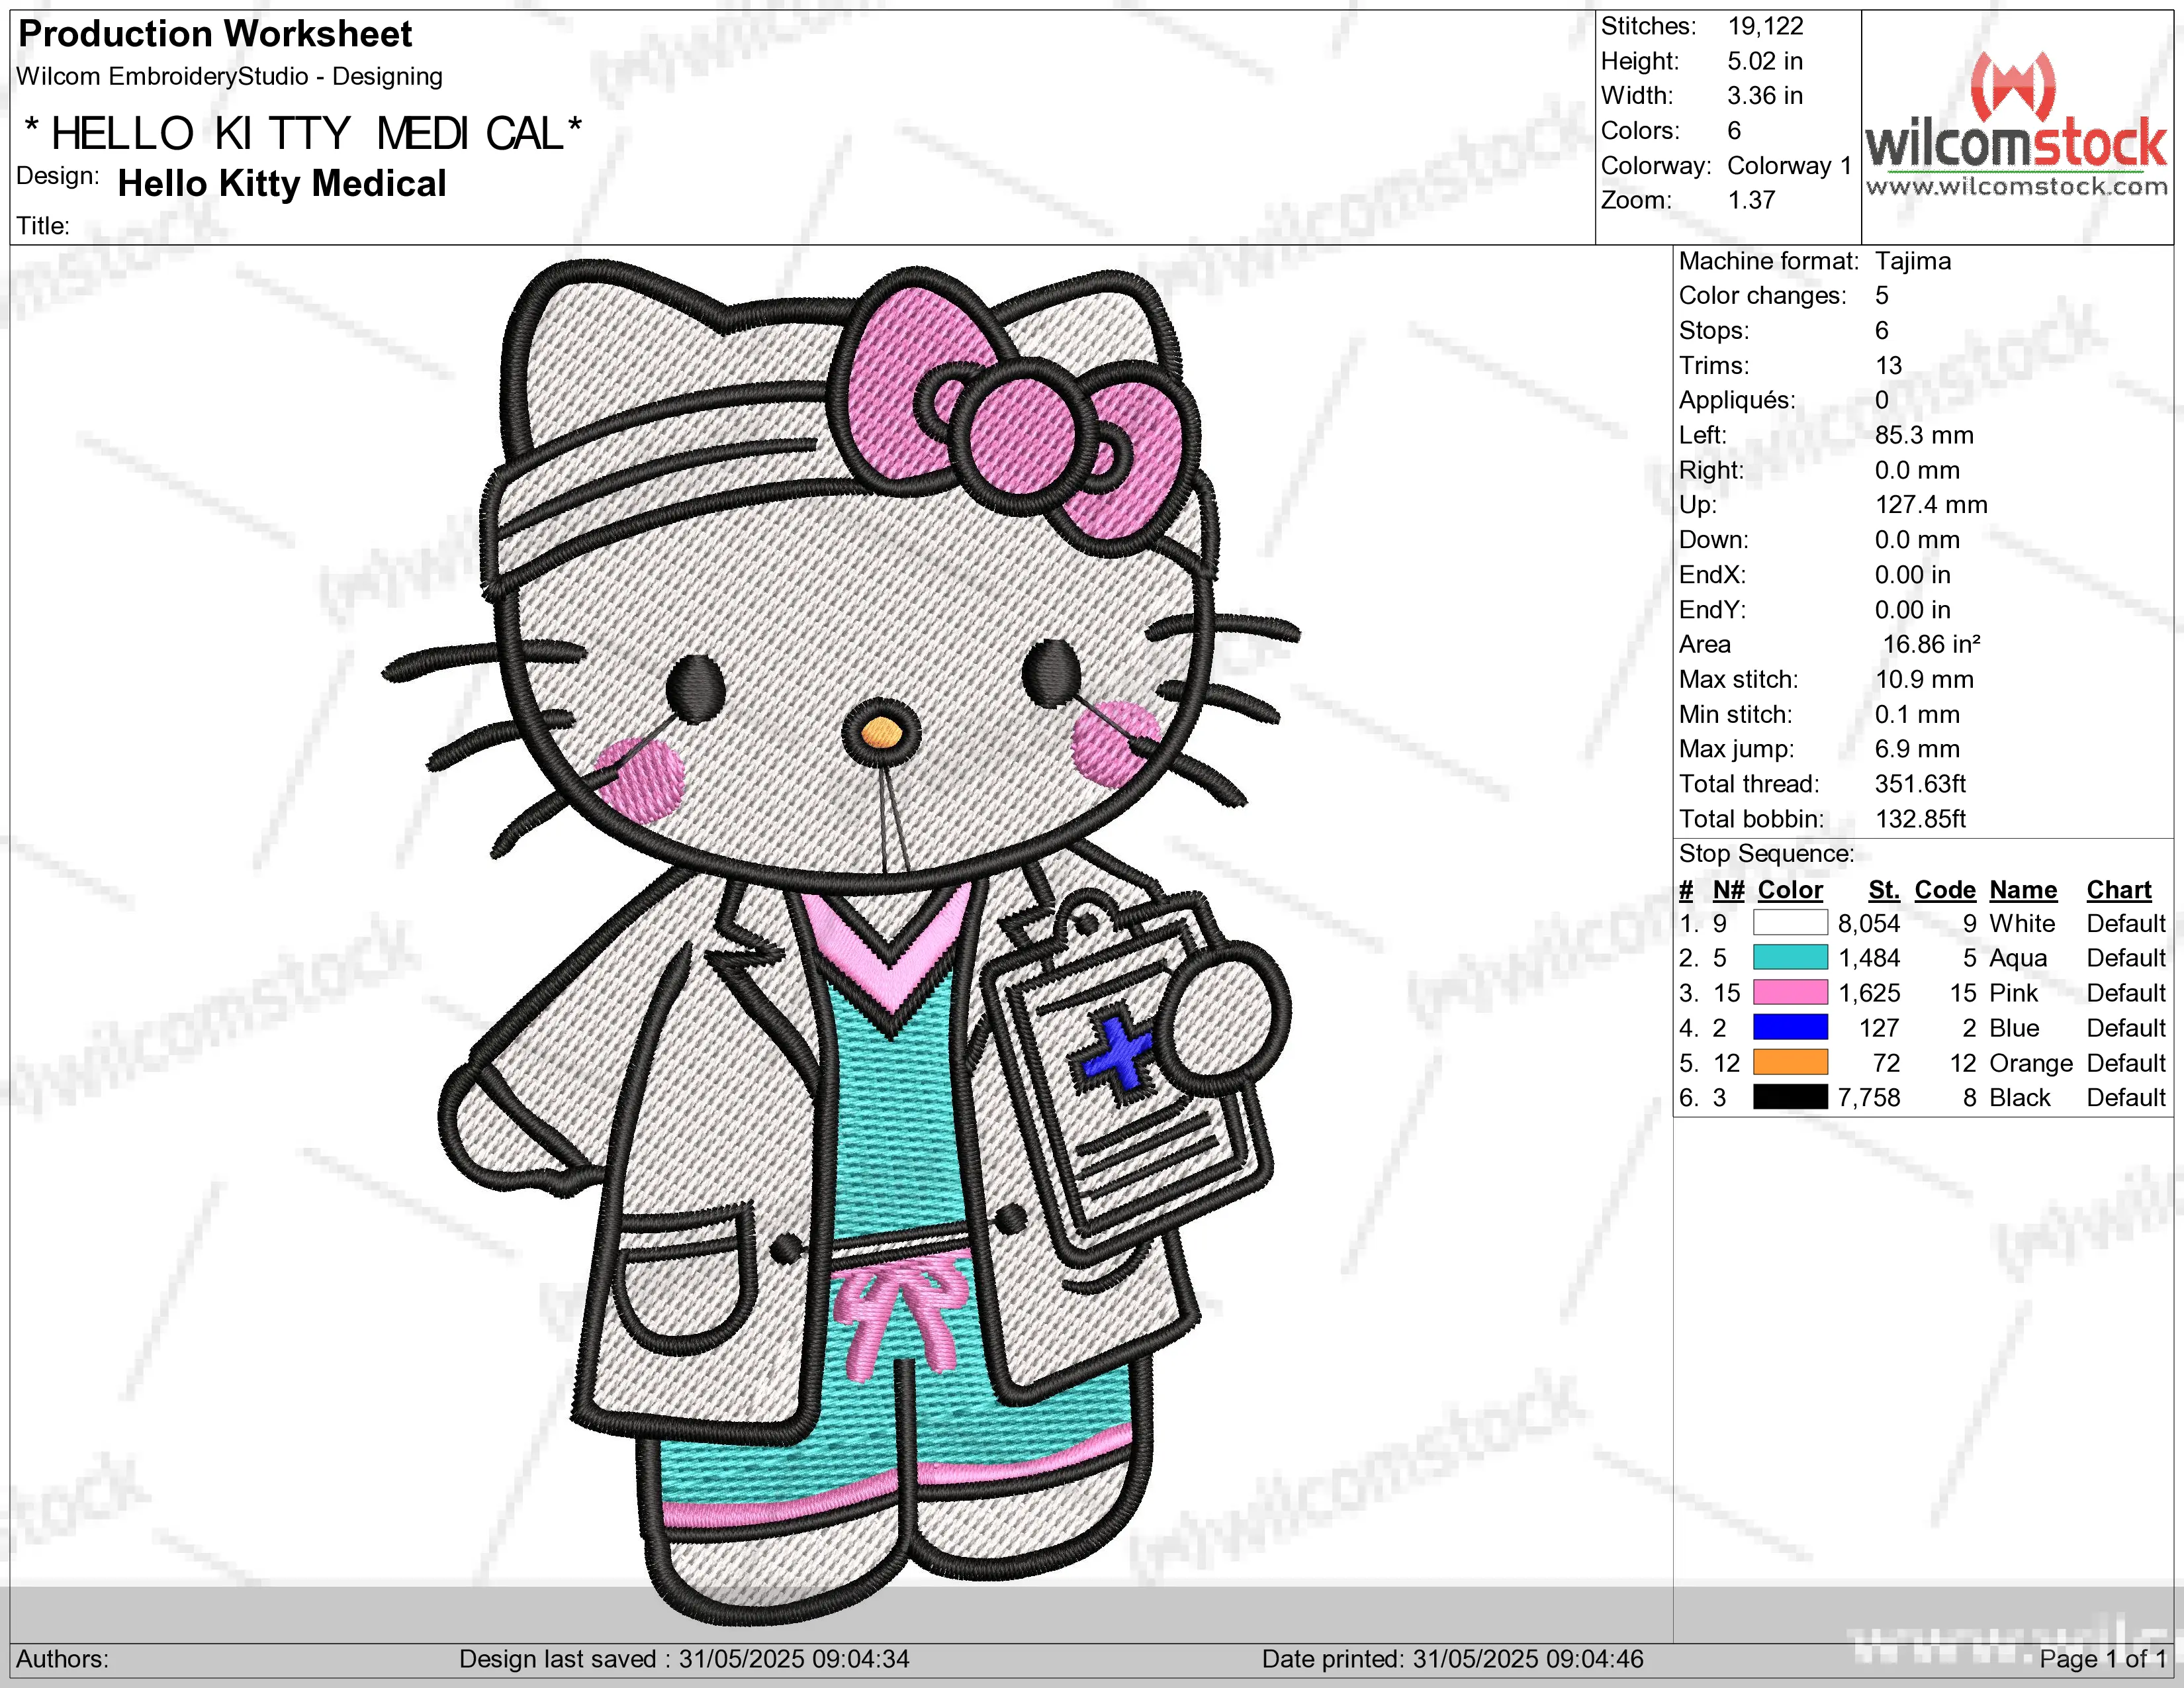Click the stitch count "127" in Blue row

click(1879, 1029)
